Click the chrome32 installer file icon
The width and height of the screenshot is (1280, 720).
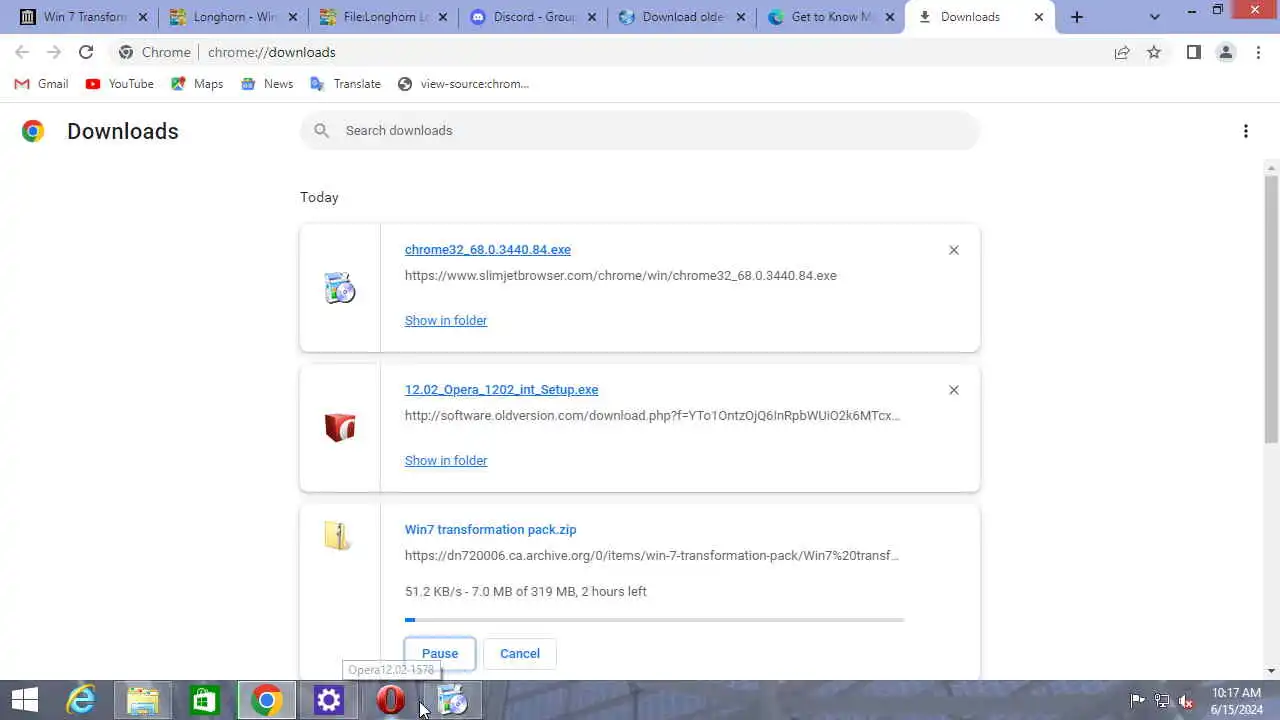pyautogui.click(x=340, y=288)
